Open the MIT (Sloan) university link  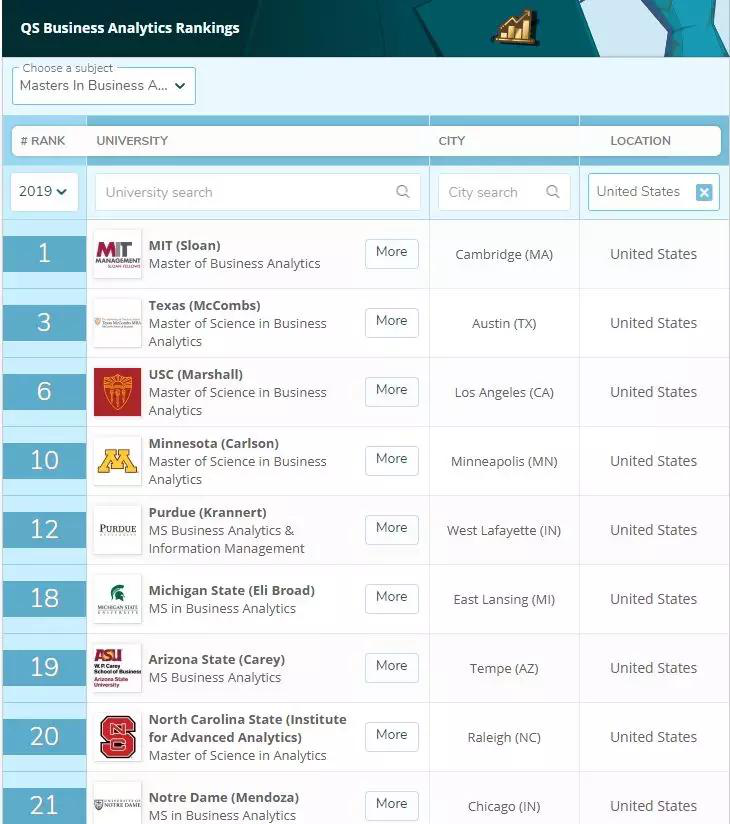(184, 245)
